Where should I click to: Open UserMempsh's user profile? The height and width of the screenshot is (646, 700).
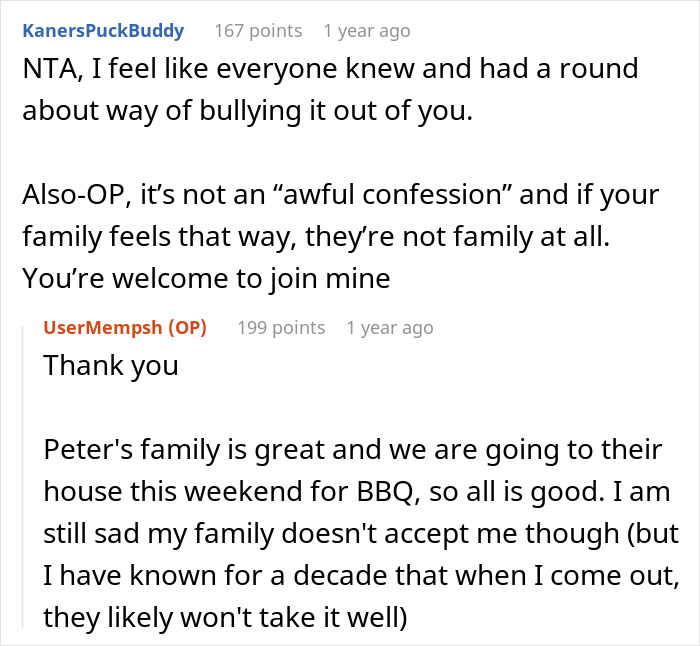103,328
